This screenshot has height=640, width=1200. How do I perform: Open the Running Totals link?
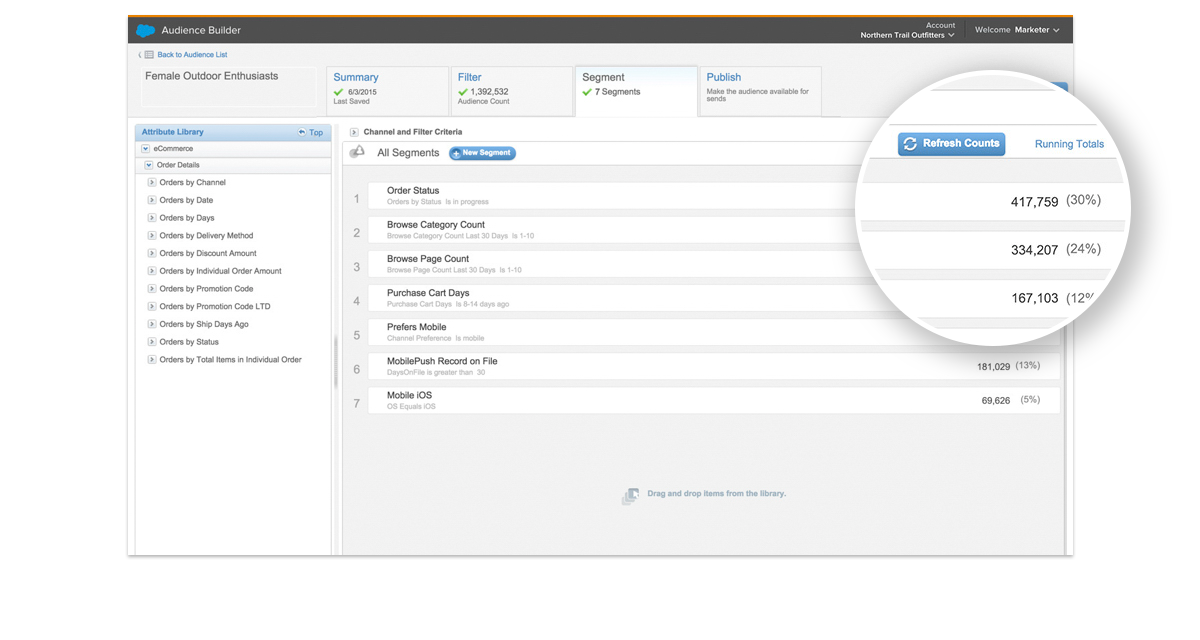pos(1068,144)
